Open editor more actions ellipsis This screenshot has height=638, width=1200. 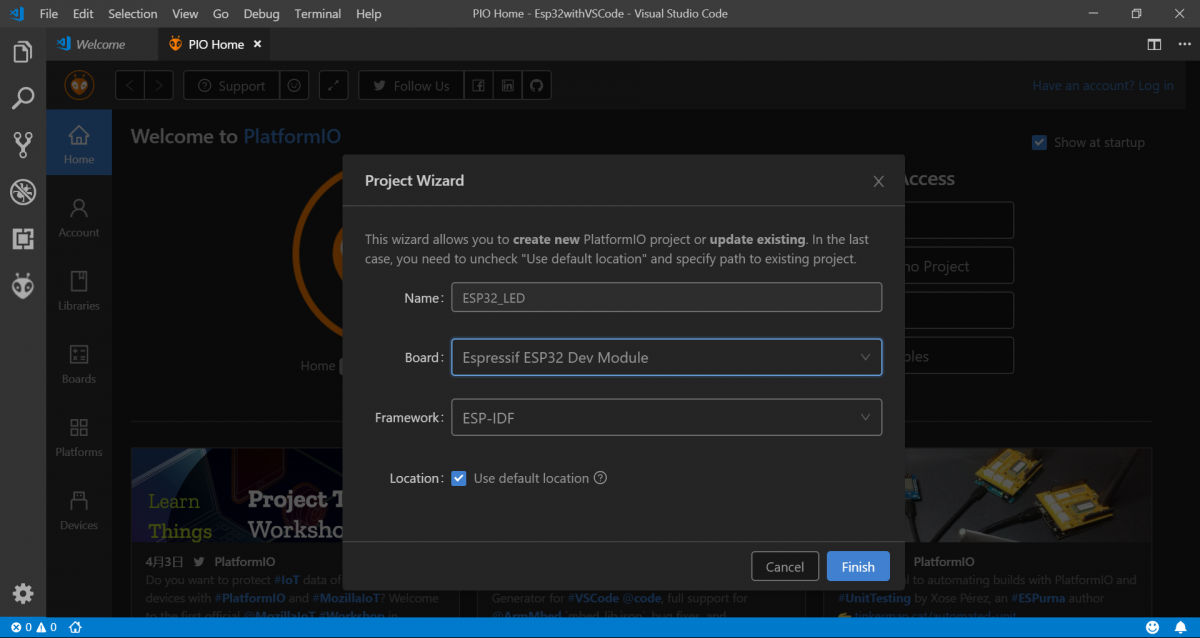point(1182,44)
